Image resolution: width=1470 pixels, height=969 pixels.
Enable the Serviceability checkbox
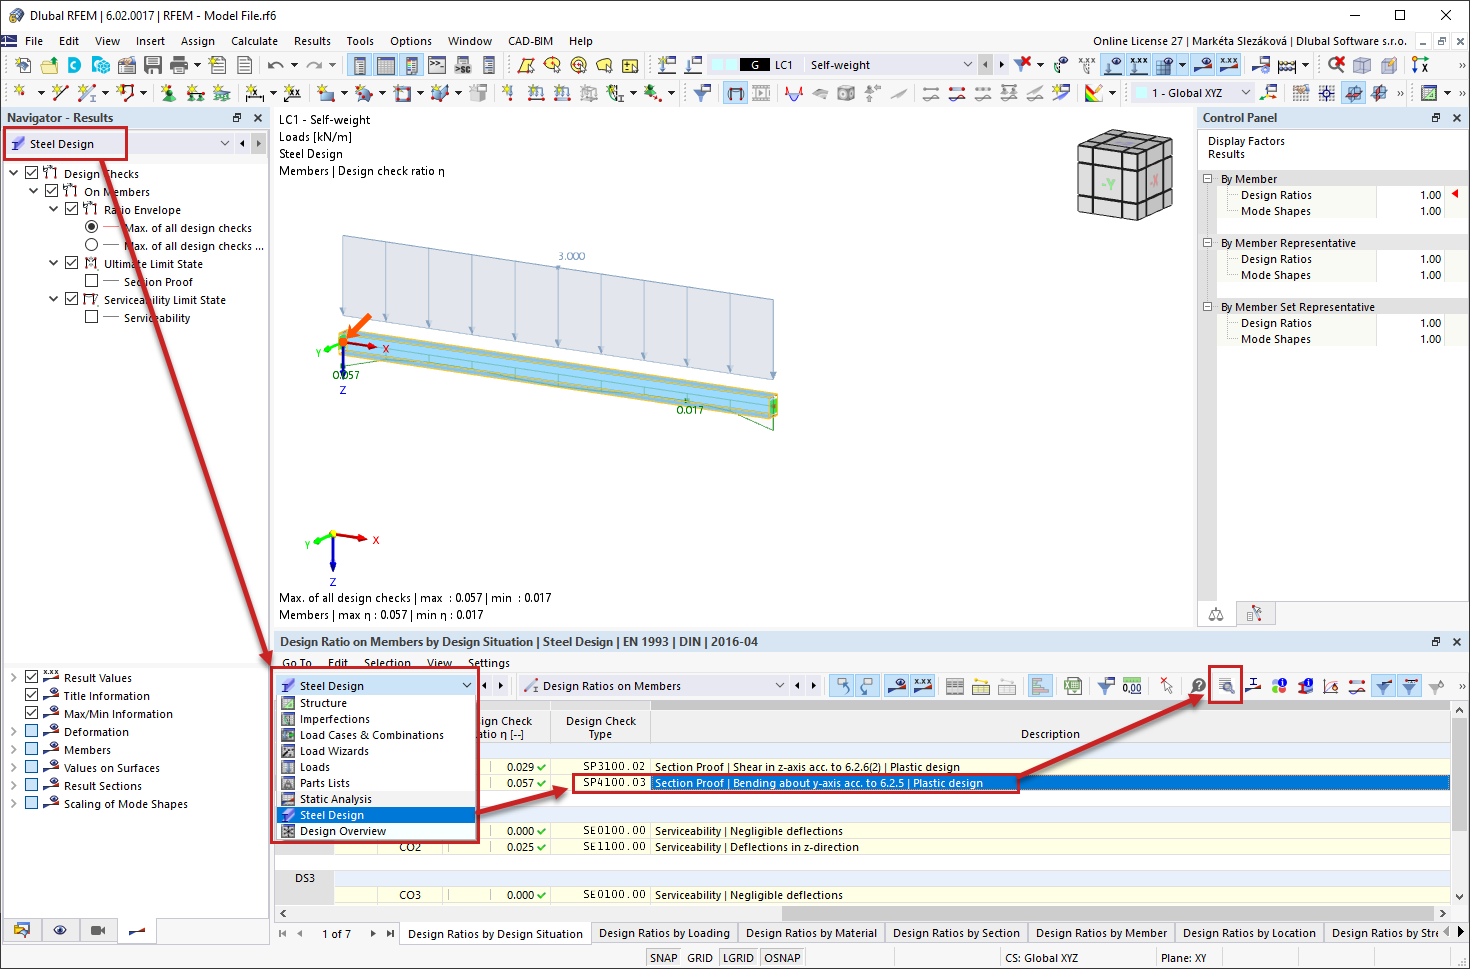(x=92, y=317)
